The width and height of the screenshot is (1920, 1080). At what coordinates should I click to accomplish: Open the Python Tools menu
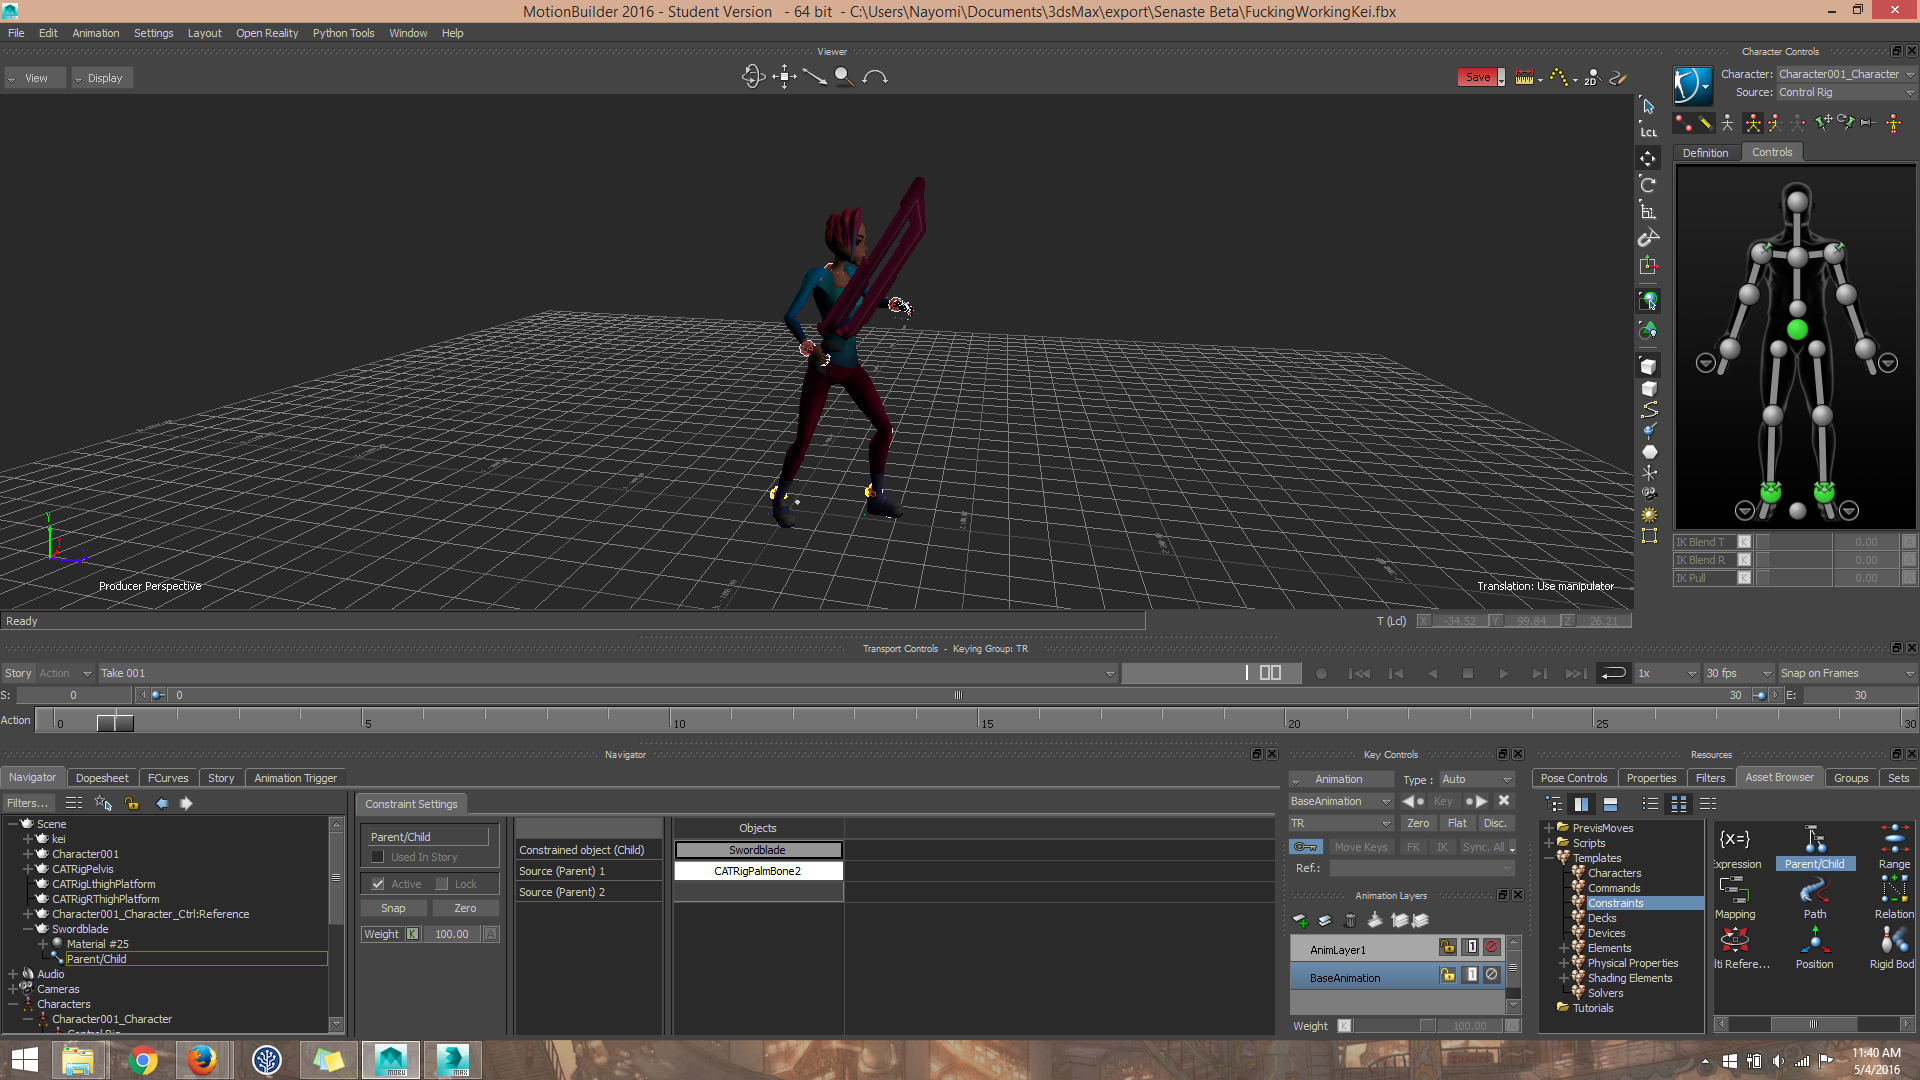[343, 33]
